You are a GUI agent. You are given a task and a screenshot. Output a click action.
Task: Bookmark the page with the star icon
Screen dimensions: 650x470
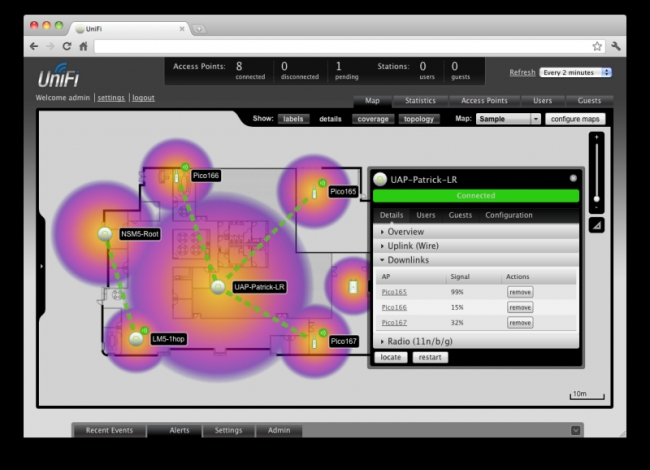click(597, 46)
